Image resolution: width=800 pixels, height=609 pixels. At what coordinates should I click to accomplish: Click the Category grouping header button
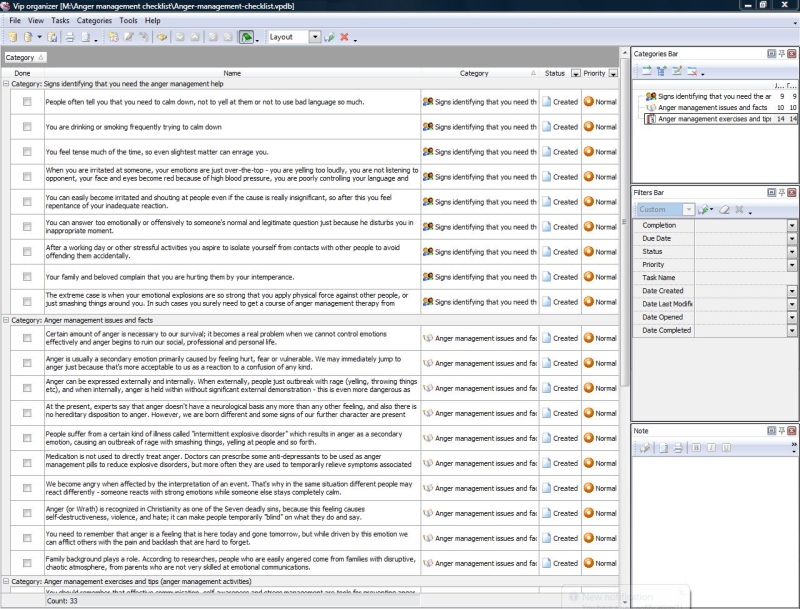[24, 58]
